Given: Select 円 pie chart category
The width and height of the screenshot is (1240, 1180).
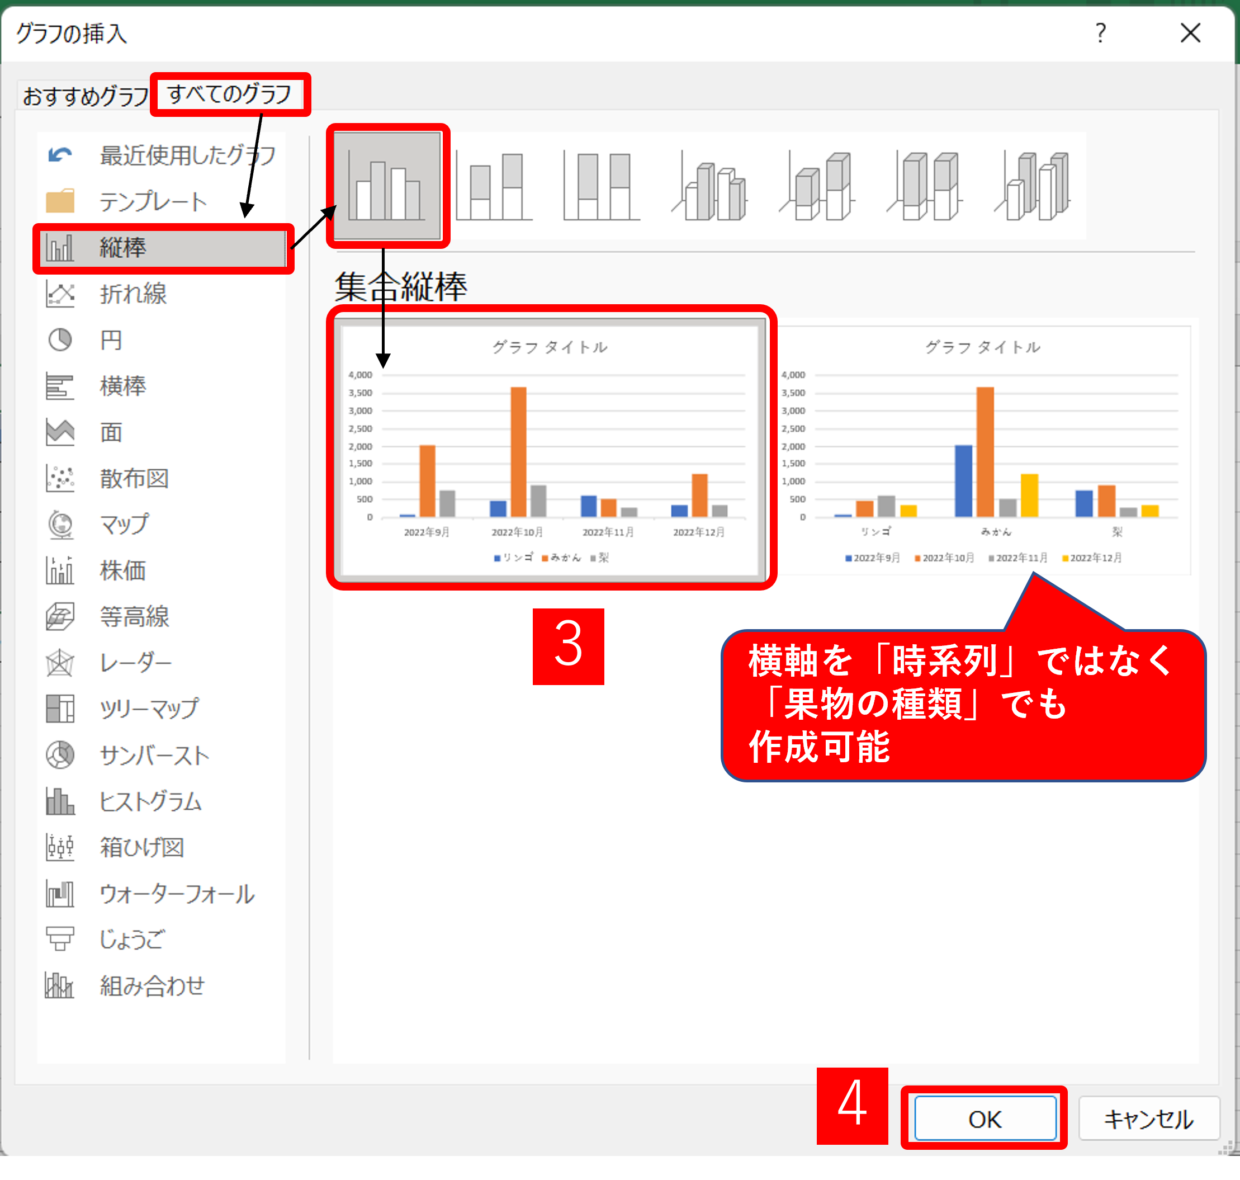Looking at the screenshot, I should 111,340.
